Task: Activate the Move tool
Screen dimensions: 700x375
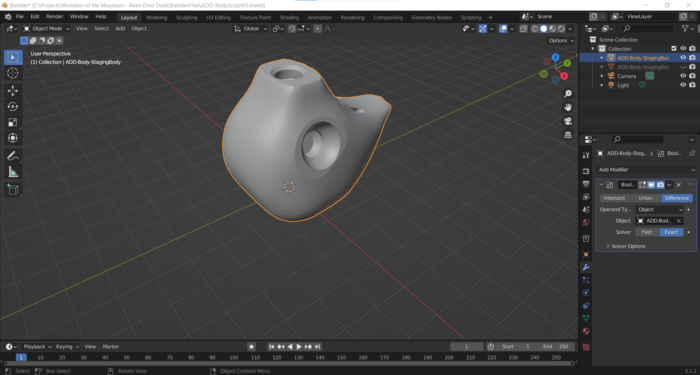Action: [13, 91]
